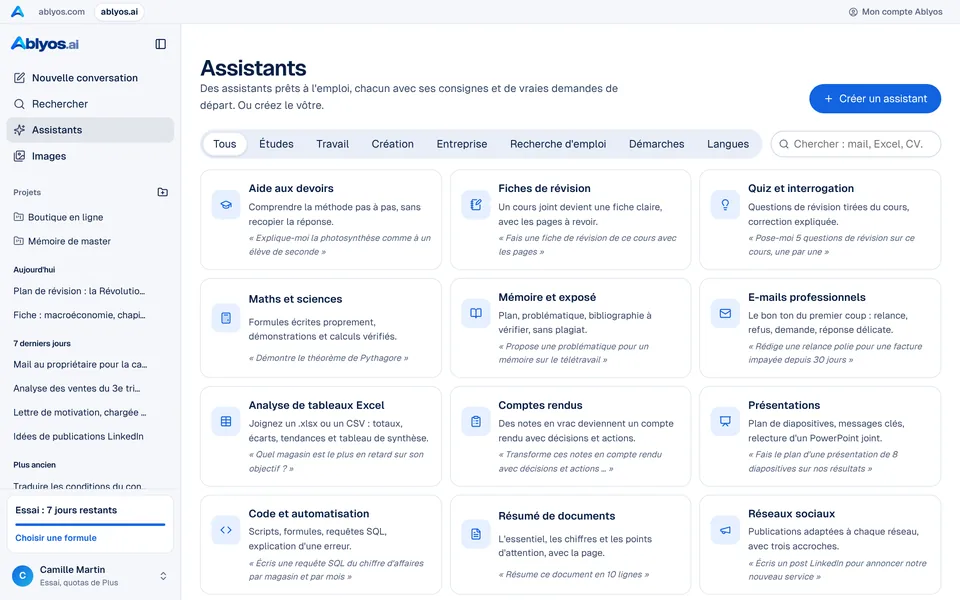Click the magnifier icon in the assistant search box
960x600 pixels.
point(784,144)
